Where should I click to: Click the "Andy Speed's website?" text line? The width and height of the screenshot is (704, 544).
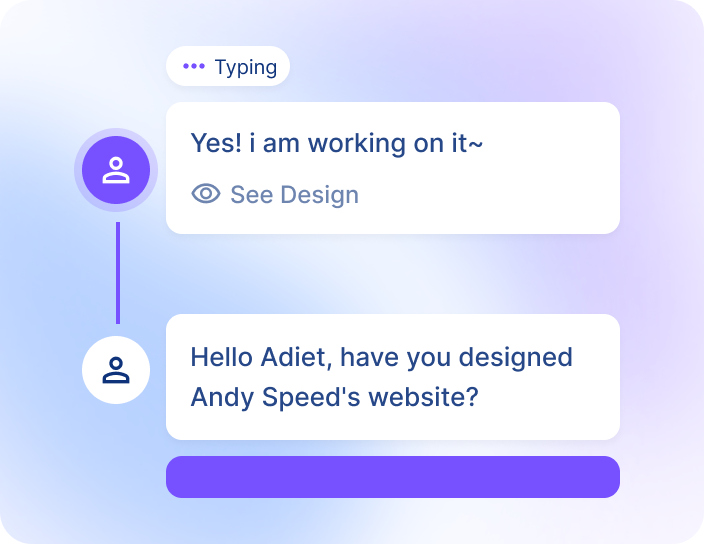point(334,397)
